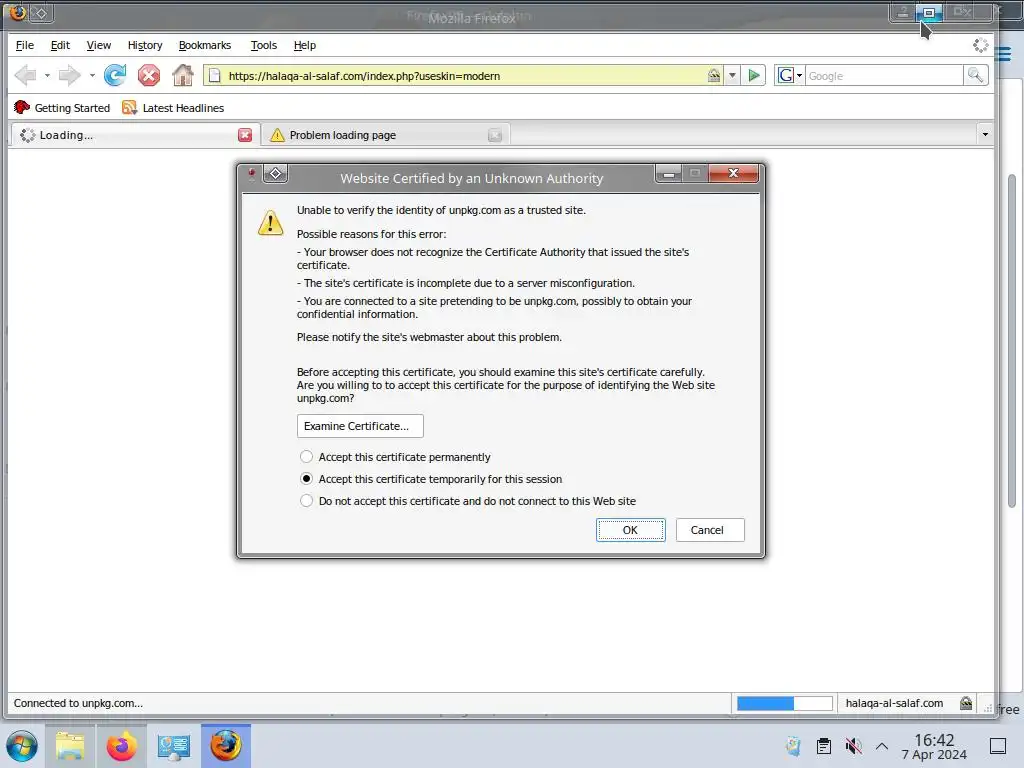Open the Windows Start menu
1024x768 pixels.
tap(22, 746)
